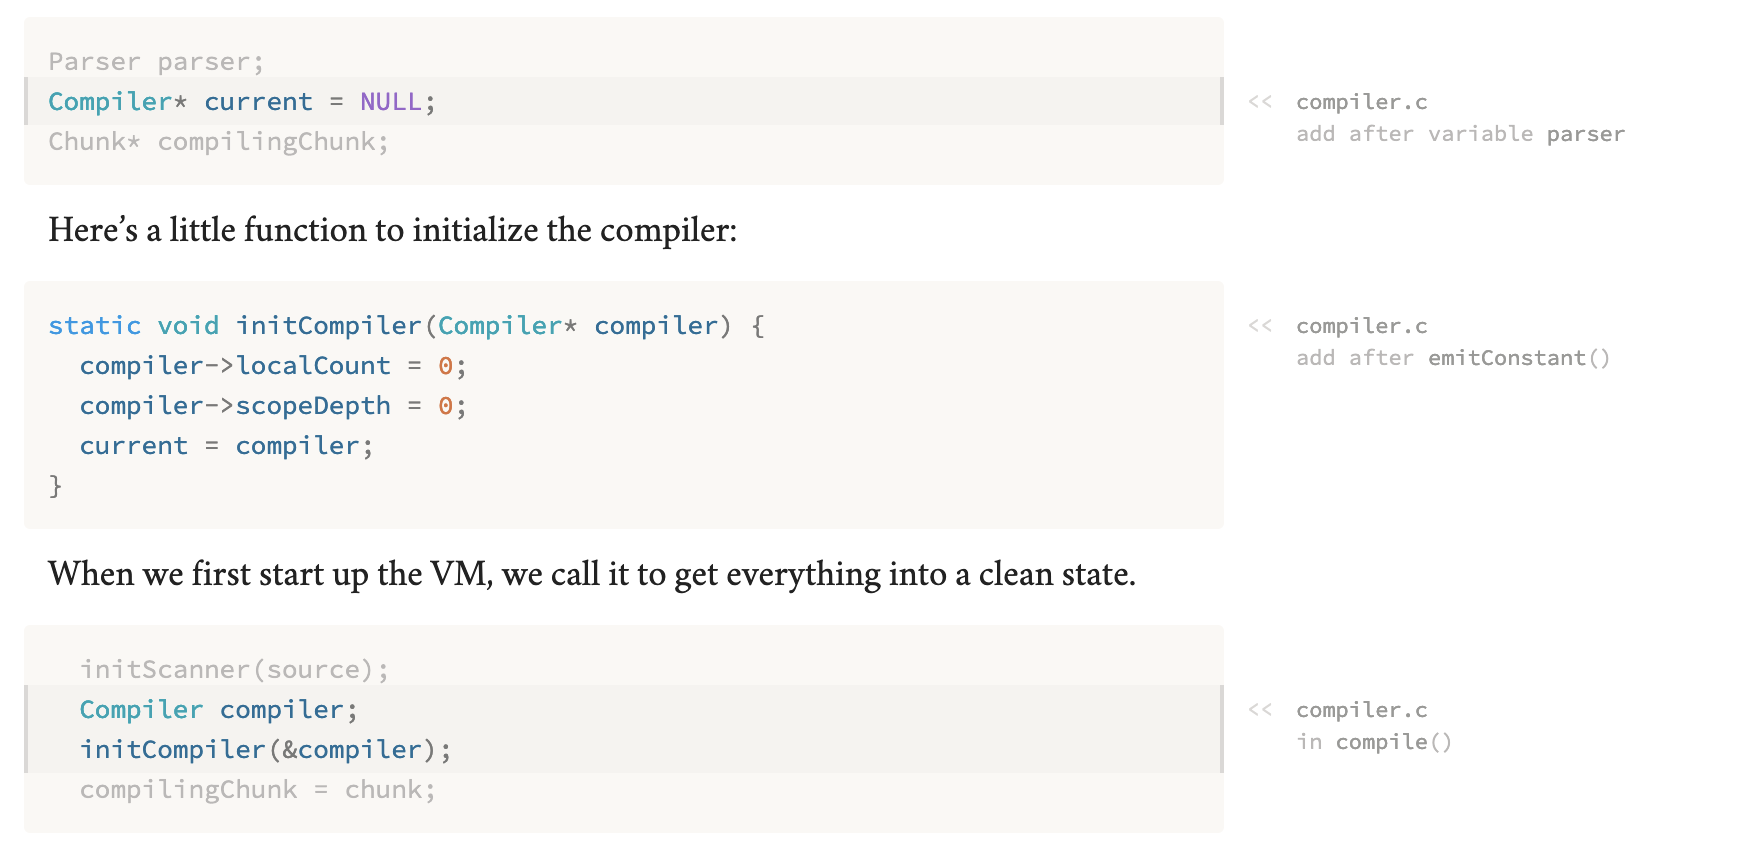Click the 'static void initCompiler' function signature line
This screenshot has height=850, width=1750.
point(405,326)
